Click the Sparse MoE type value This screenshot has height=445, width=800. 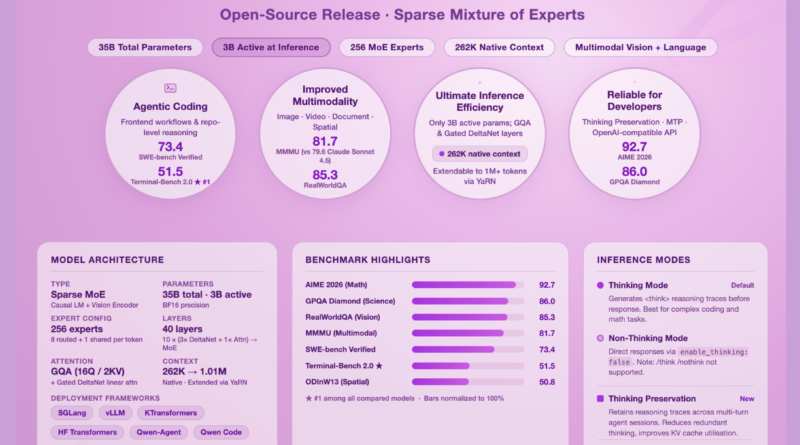click(78, 294)
